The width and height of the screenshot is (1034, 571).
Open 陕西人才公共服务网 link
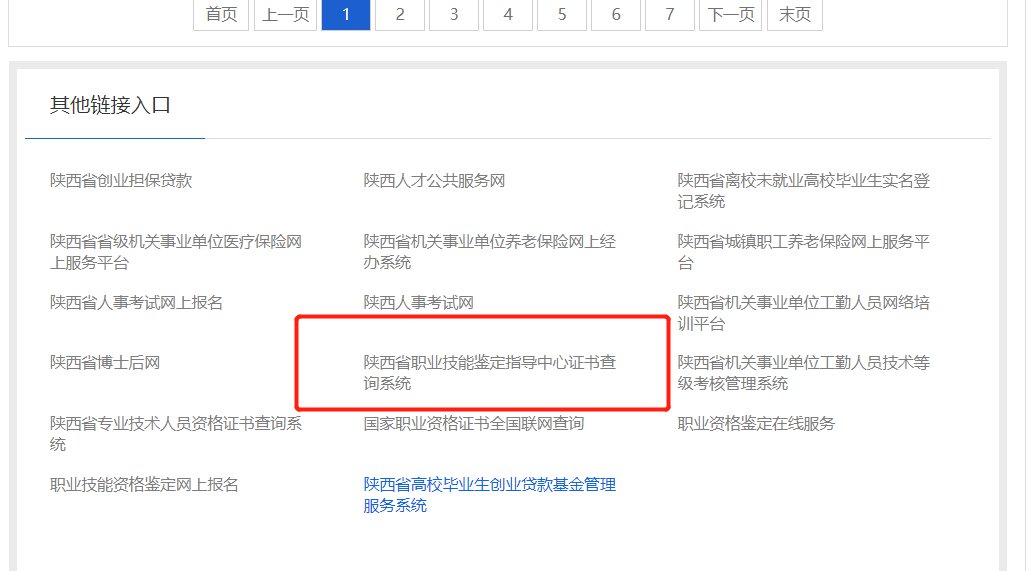(x=434, y=181)
